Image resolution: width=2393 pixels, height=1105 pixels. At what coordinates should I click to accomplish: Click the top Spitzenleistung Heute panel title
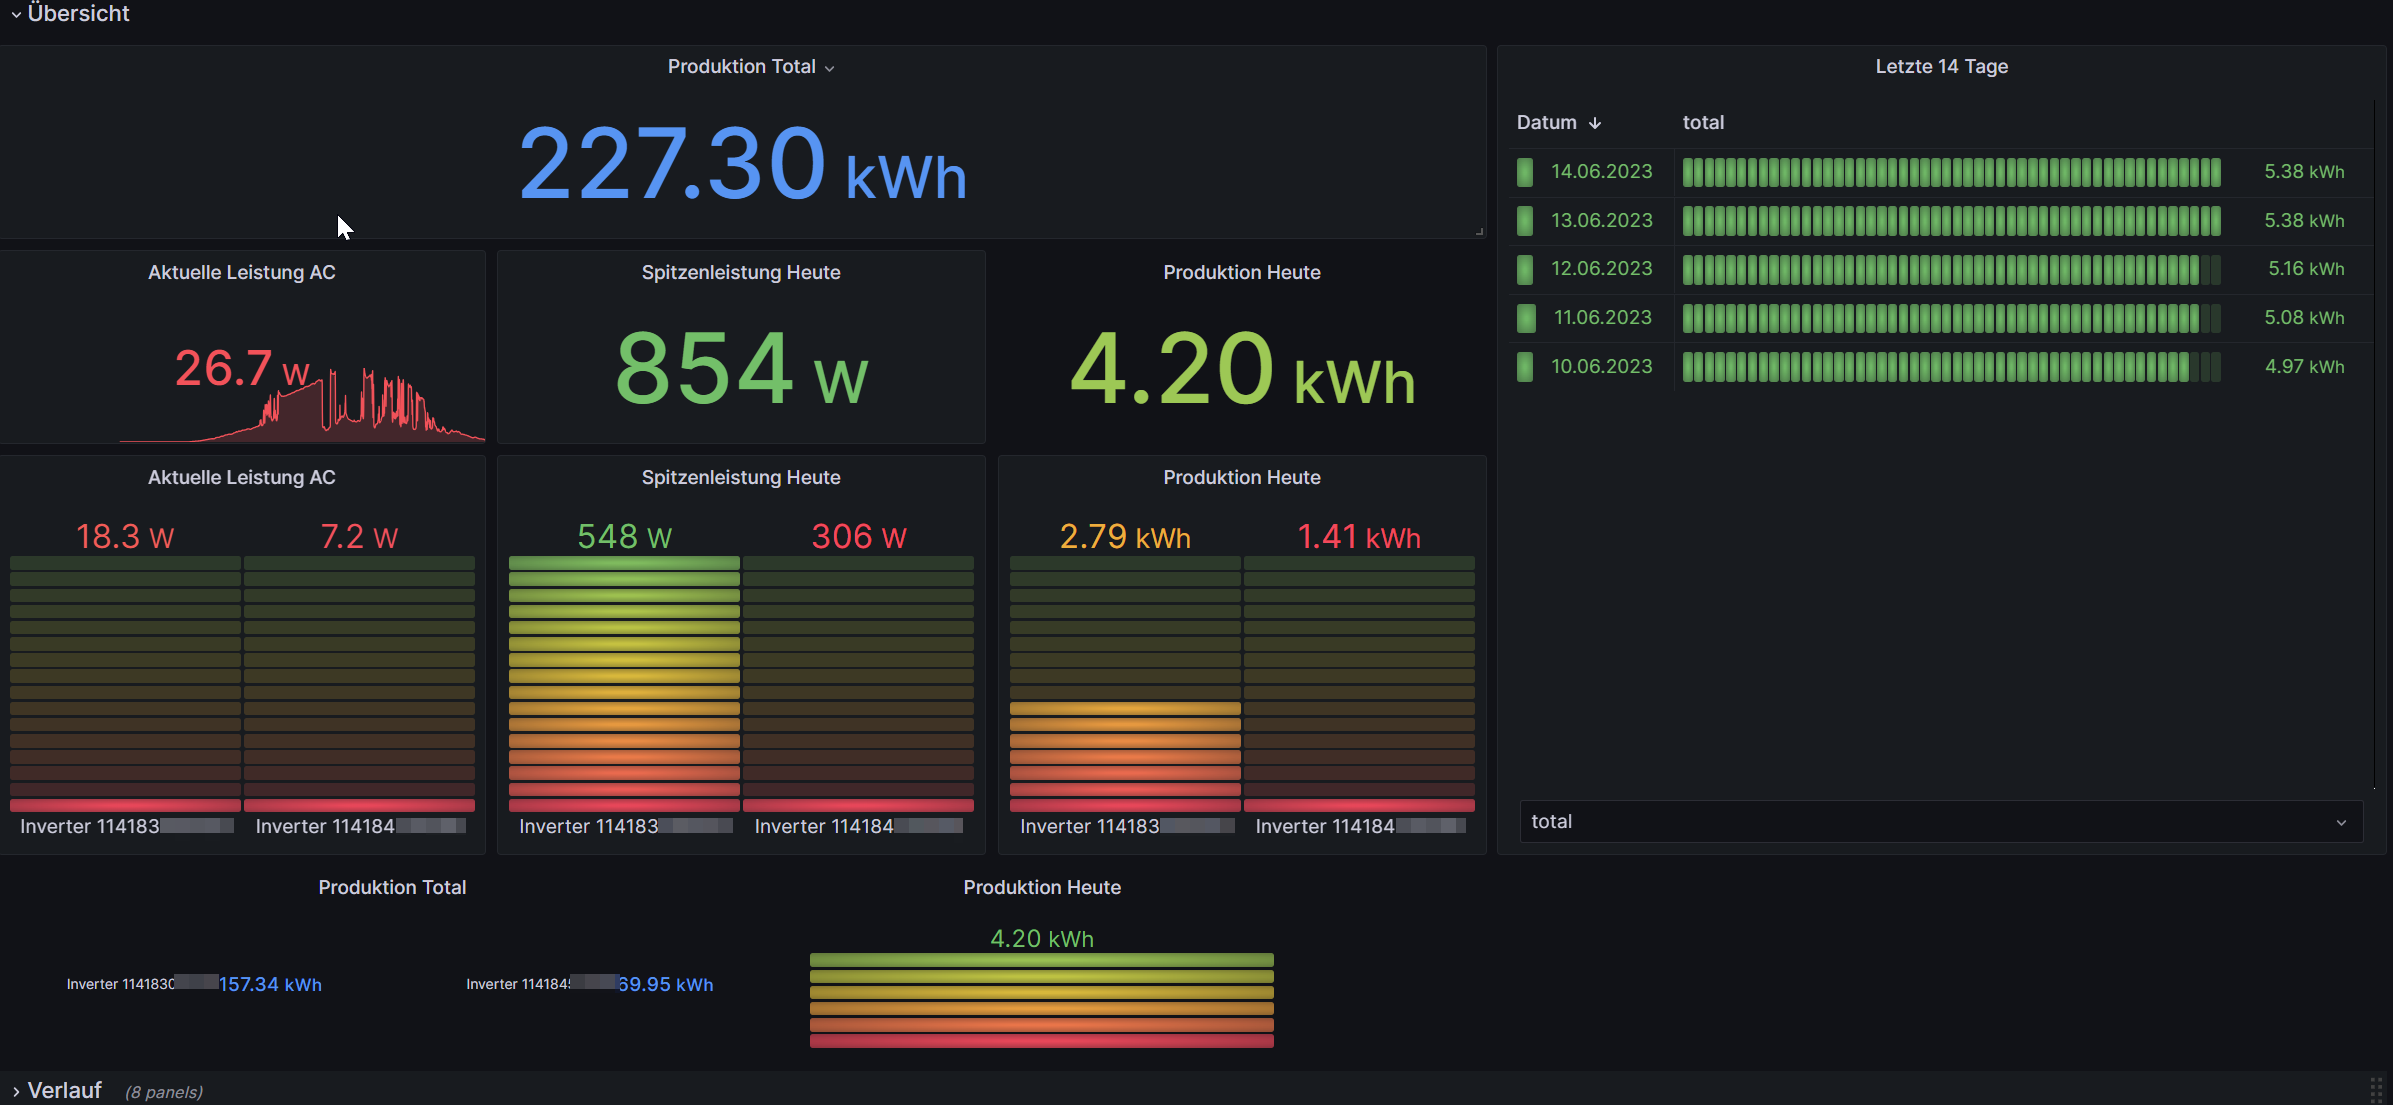tap(740, 273)
